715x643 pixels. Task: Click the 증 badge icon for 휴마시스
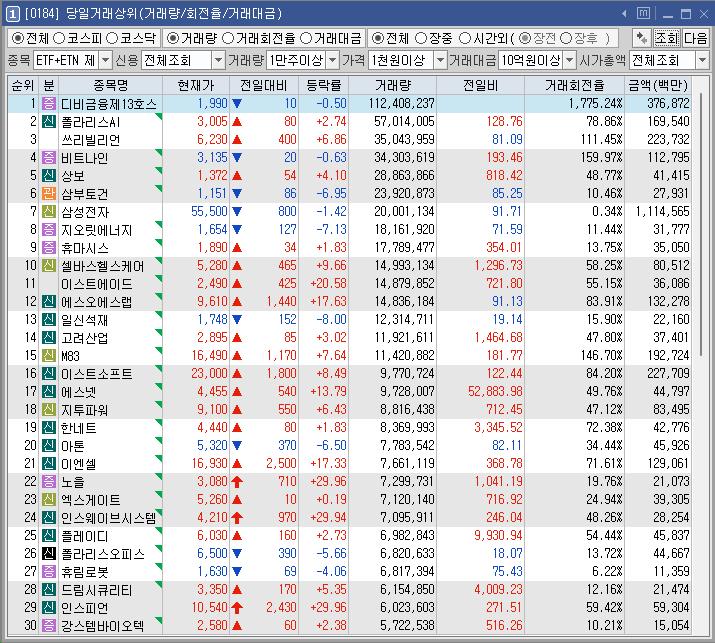coord(49,248)
